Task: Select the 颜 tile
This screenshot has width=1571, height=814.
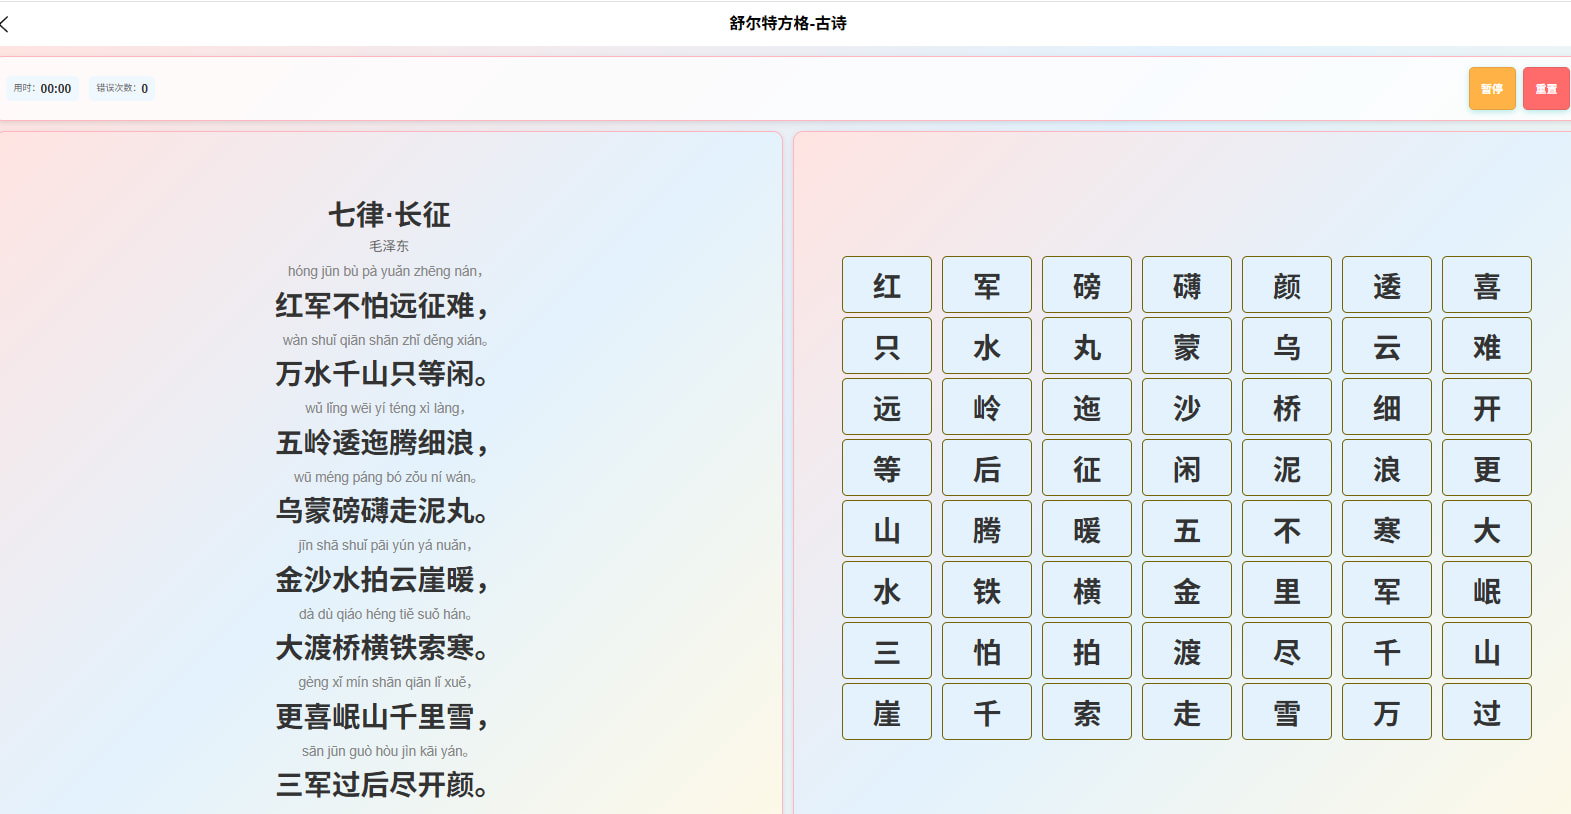Action: coord(1287,285)
